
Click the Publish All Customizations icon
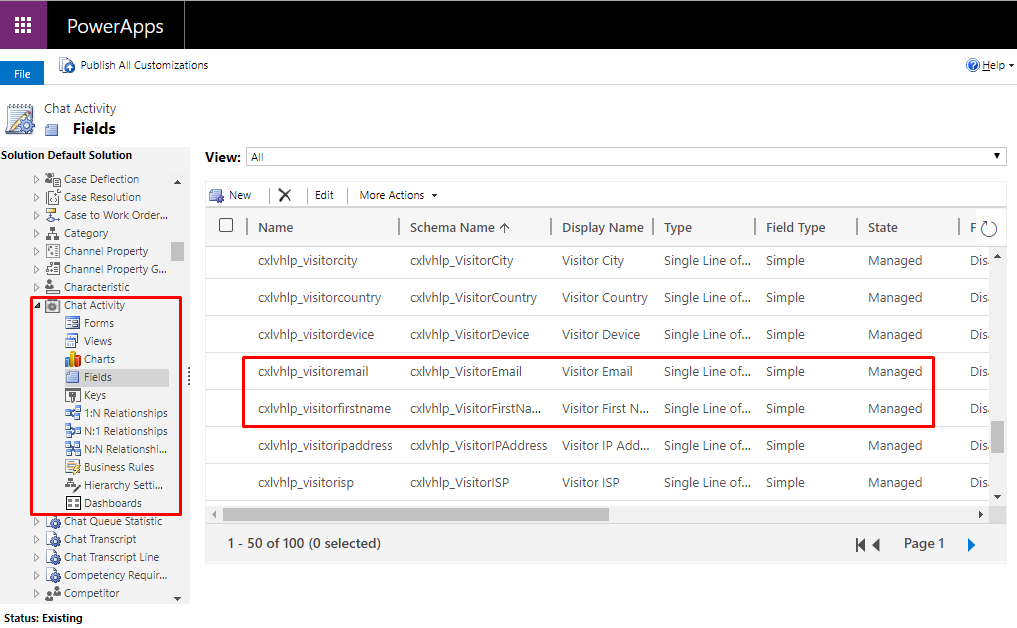[x=67, y=66]
